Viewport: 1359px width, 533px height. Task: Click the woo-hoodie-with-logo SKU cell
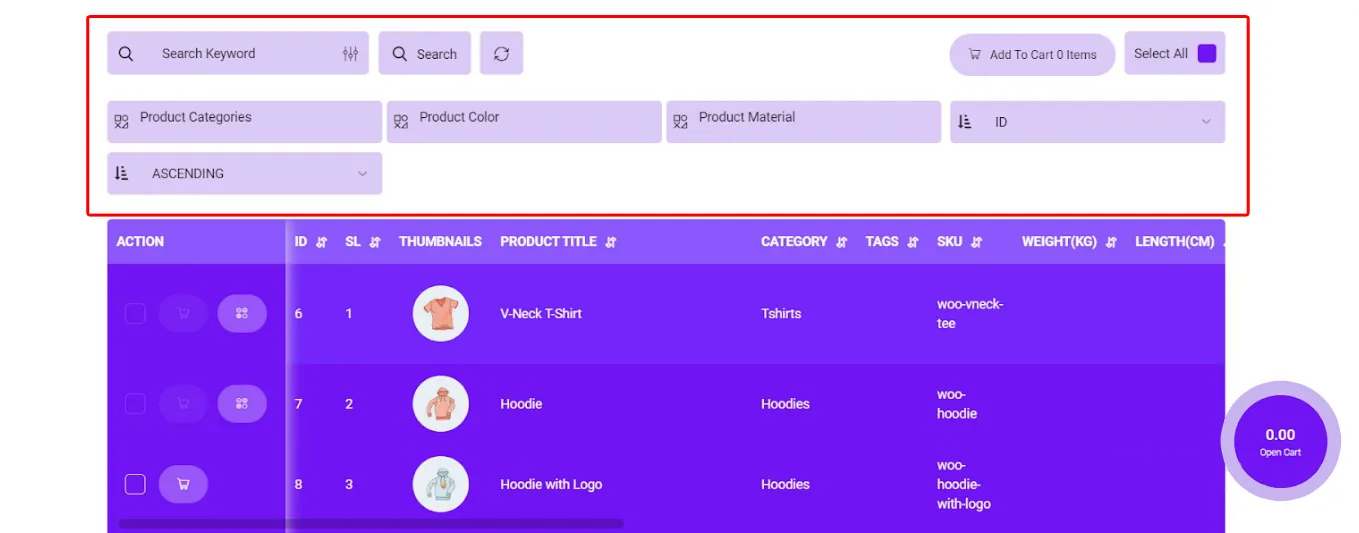pos(964,485)
